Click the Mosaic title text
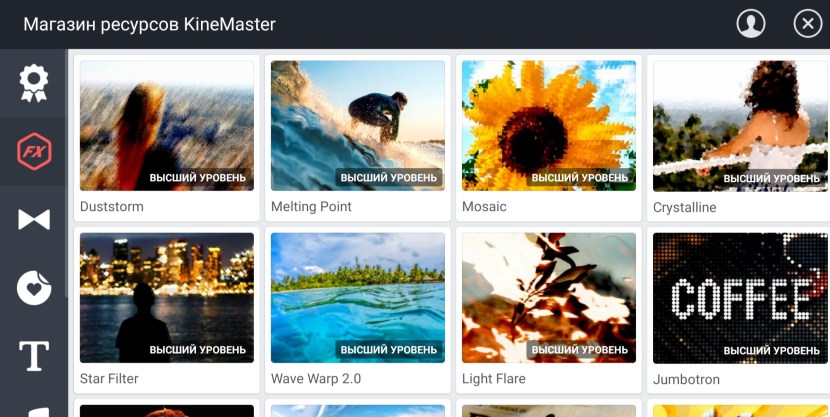830x417 pixels. [x=484, y=206]
